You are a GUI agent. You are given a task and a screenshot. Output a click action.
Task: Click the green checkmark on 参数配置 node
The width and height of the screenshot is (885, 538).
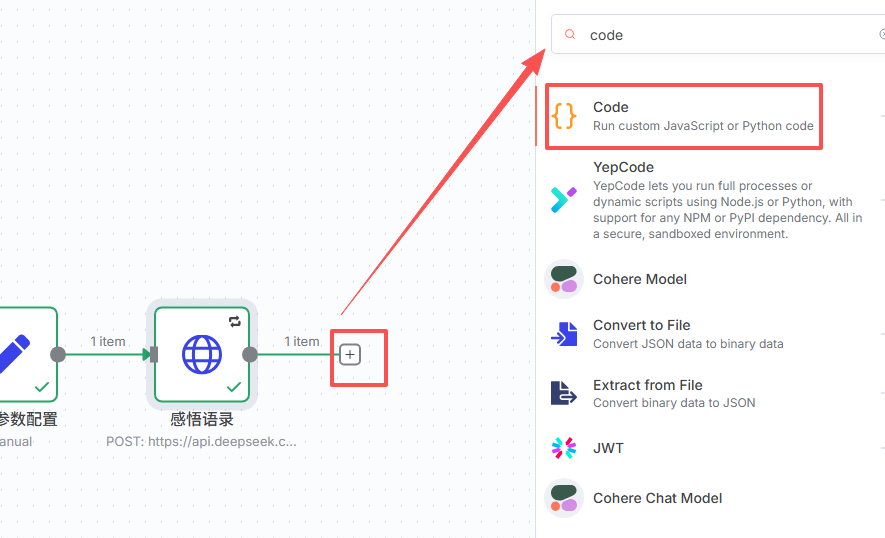(42, 387)
